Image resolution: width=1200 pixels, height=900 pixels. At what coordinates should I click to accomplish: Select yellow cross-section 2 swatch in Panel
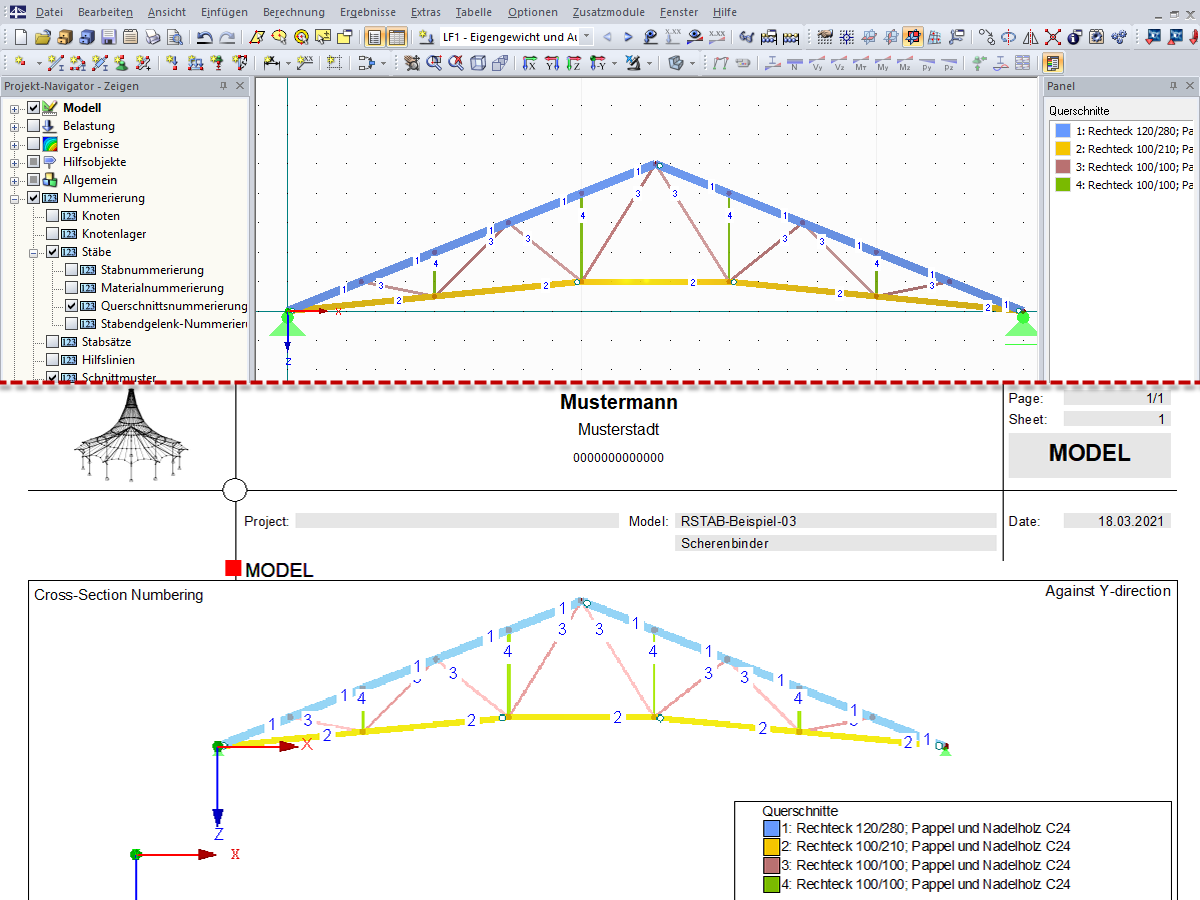point(1062,149)
